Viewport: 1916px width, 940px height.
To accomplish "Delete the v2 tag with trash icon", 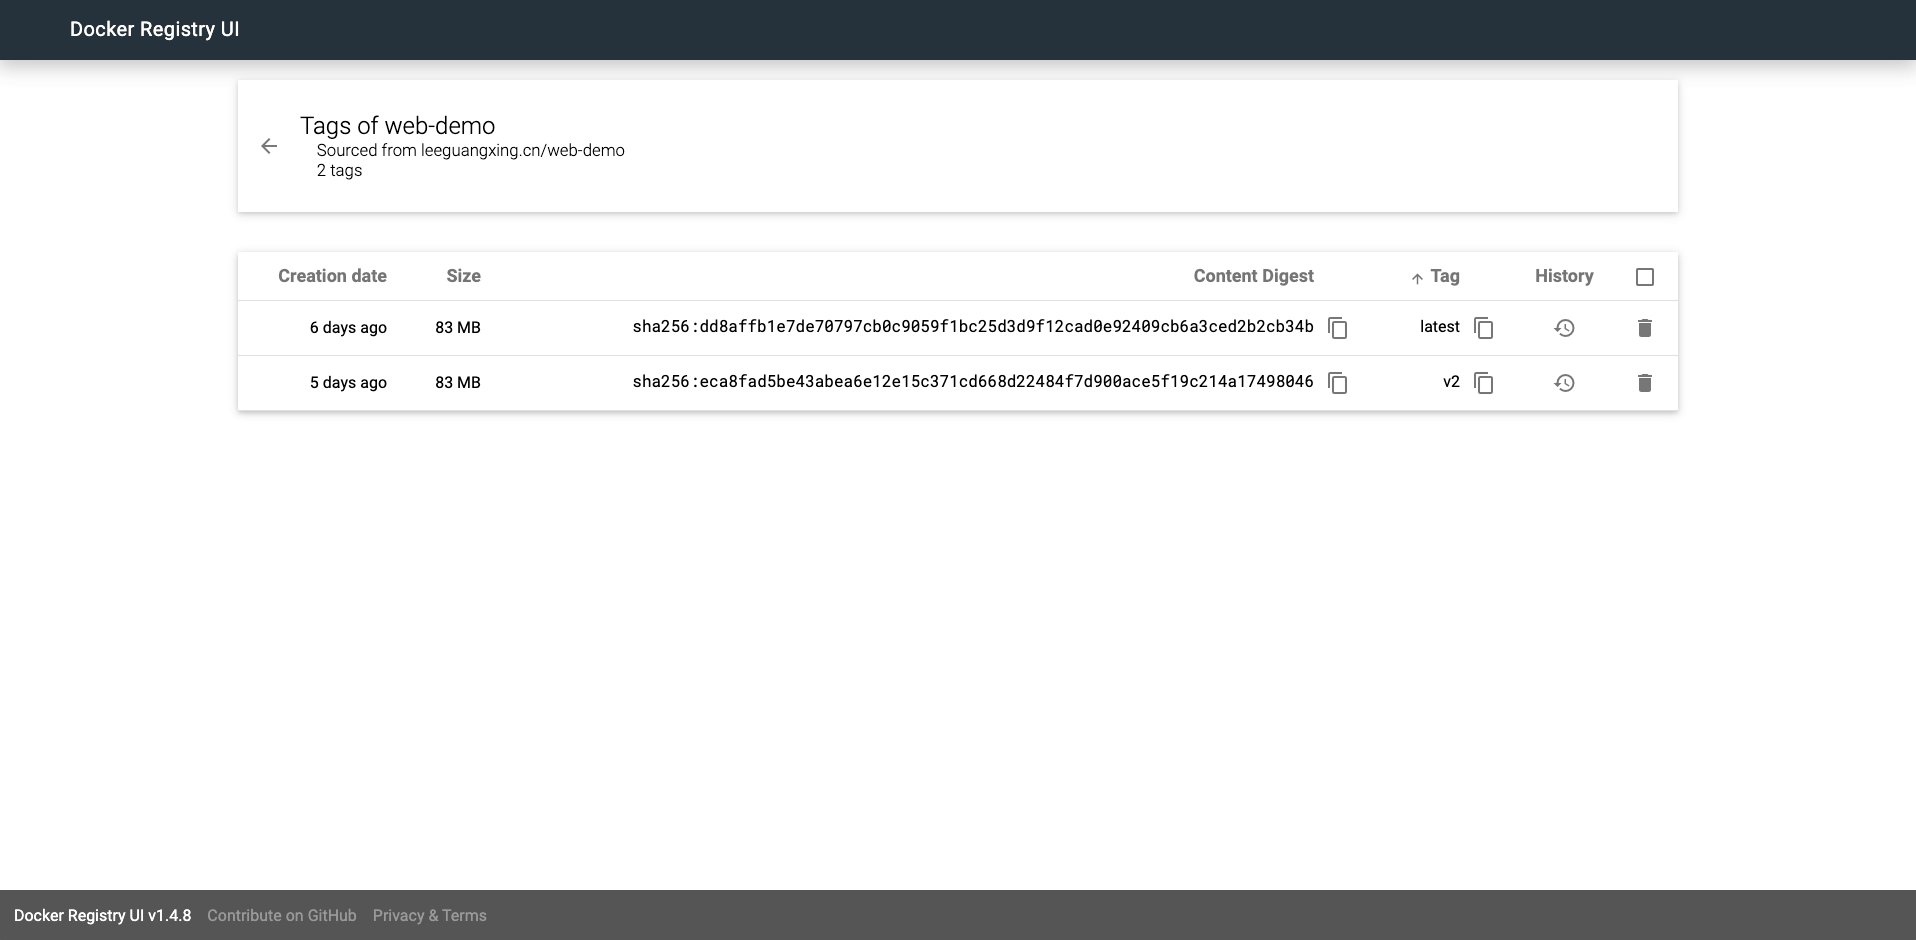I will pyautogui.click(x=1644, y=383).
